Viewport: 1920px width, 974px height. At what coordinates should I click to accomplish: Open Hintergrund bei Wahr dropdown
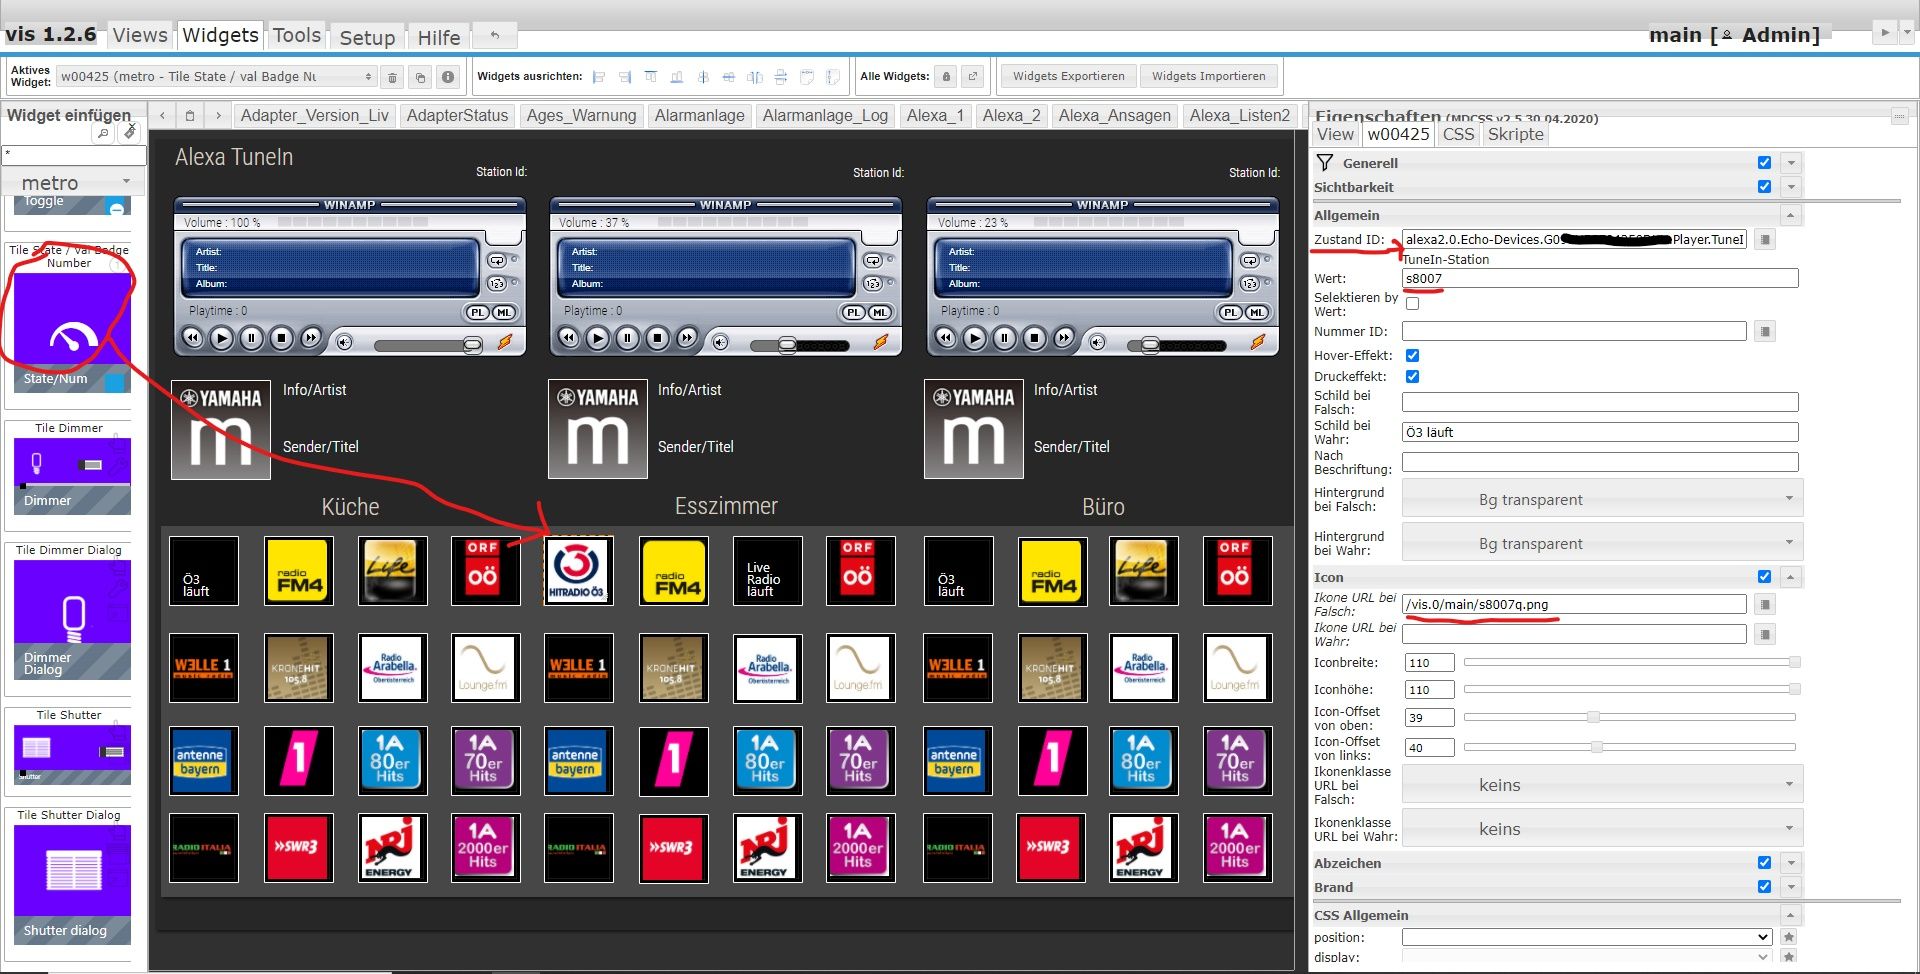click(x=1602, y=543)
